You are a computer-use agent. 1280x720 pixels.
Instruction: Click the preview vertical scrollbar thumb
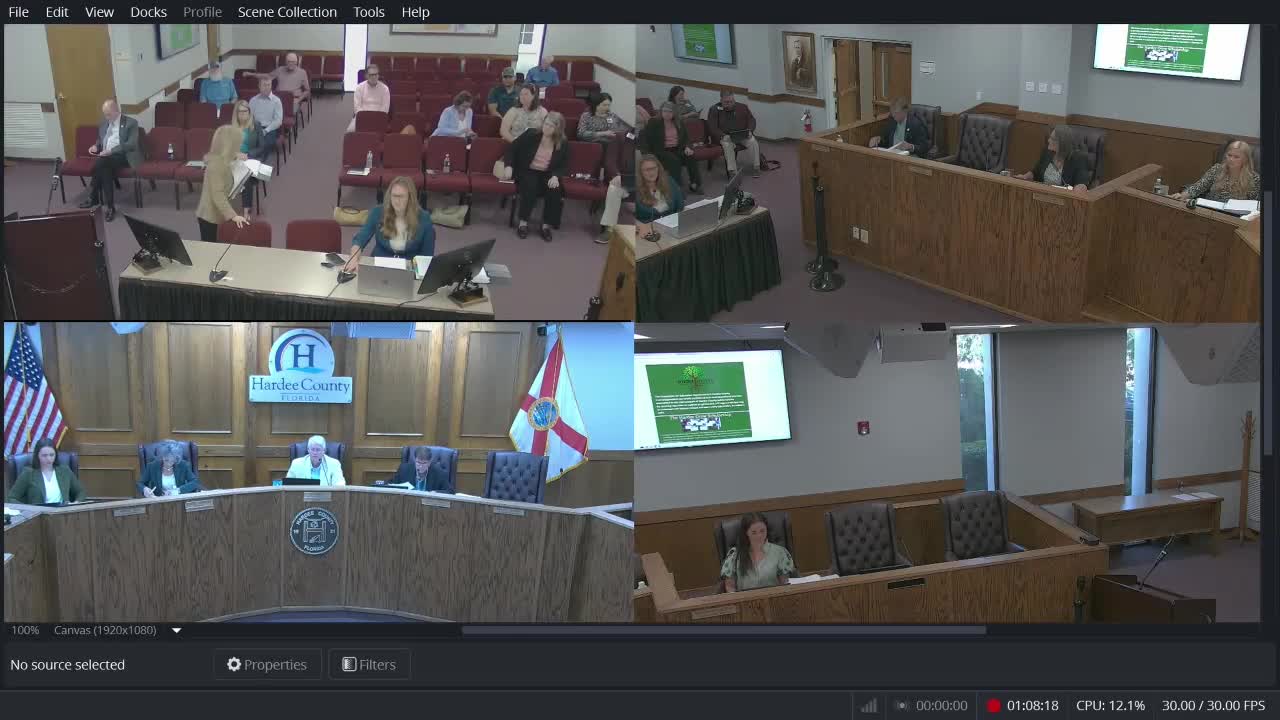pyautogui.click(x=1266, y=323)
